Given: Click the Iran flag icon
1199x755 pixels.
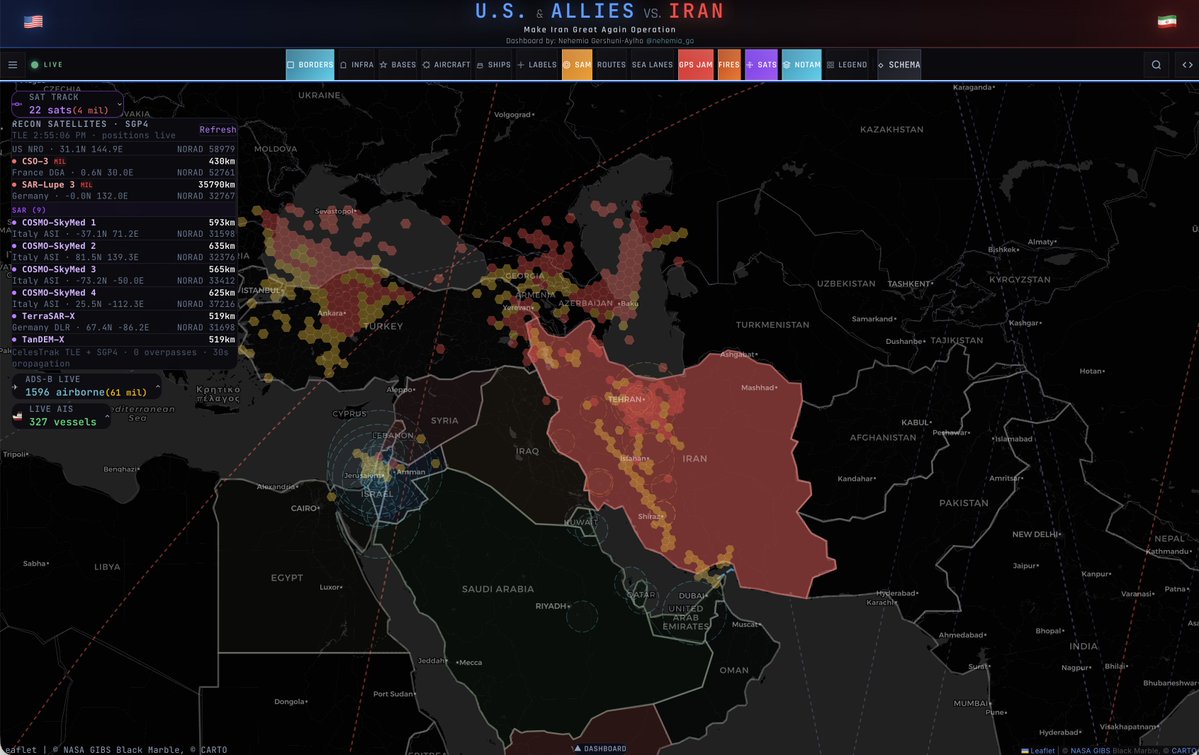Looking at the screenshot, I should point(1167,21).
